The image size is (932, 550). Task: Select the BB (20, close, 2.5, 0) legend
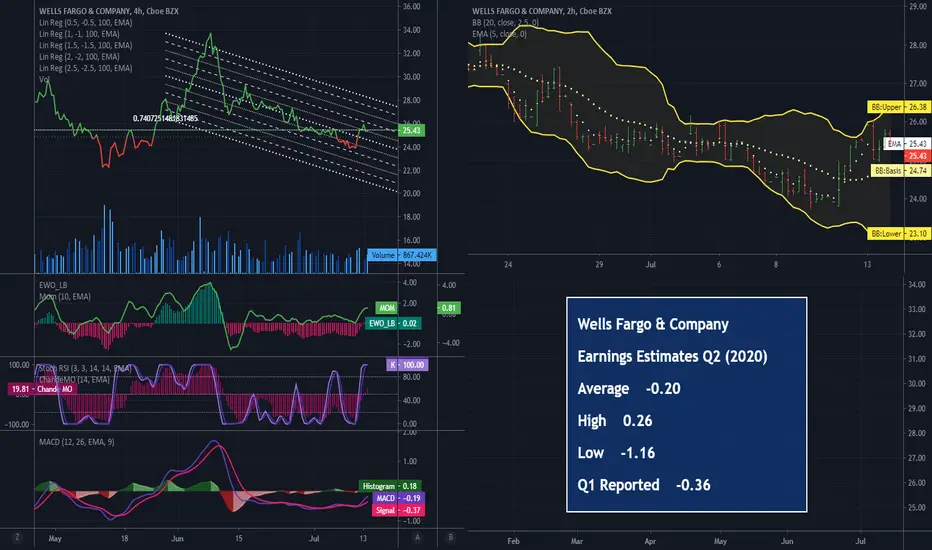(505, 23)
